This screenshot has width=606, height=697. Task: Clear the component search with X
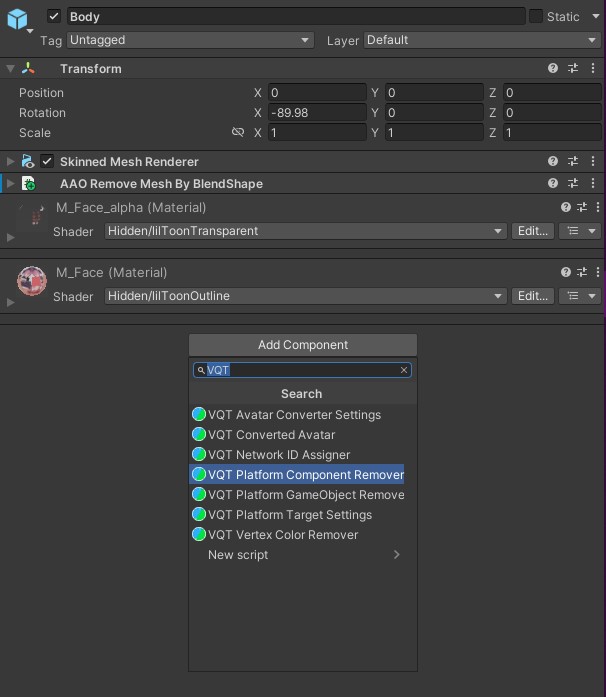pyautogui.click(x=404, y=370)
